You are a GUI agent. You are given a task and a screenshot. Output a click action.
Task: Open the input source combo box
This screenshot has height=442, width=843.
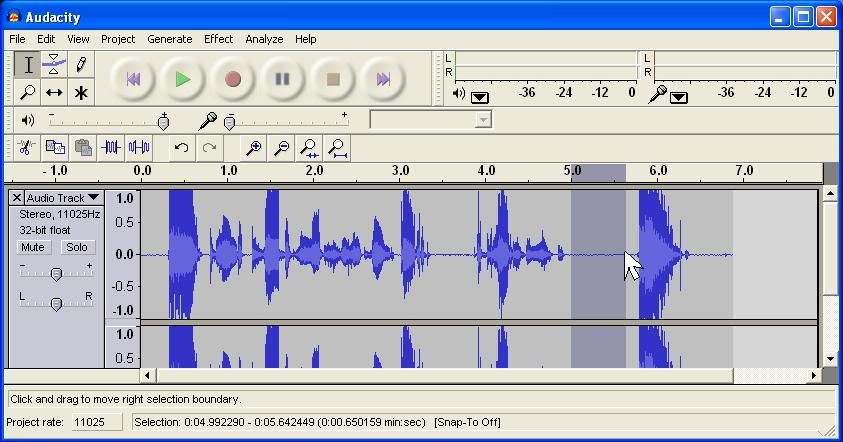point(431,119)
